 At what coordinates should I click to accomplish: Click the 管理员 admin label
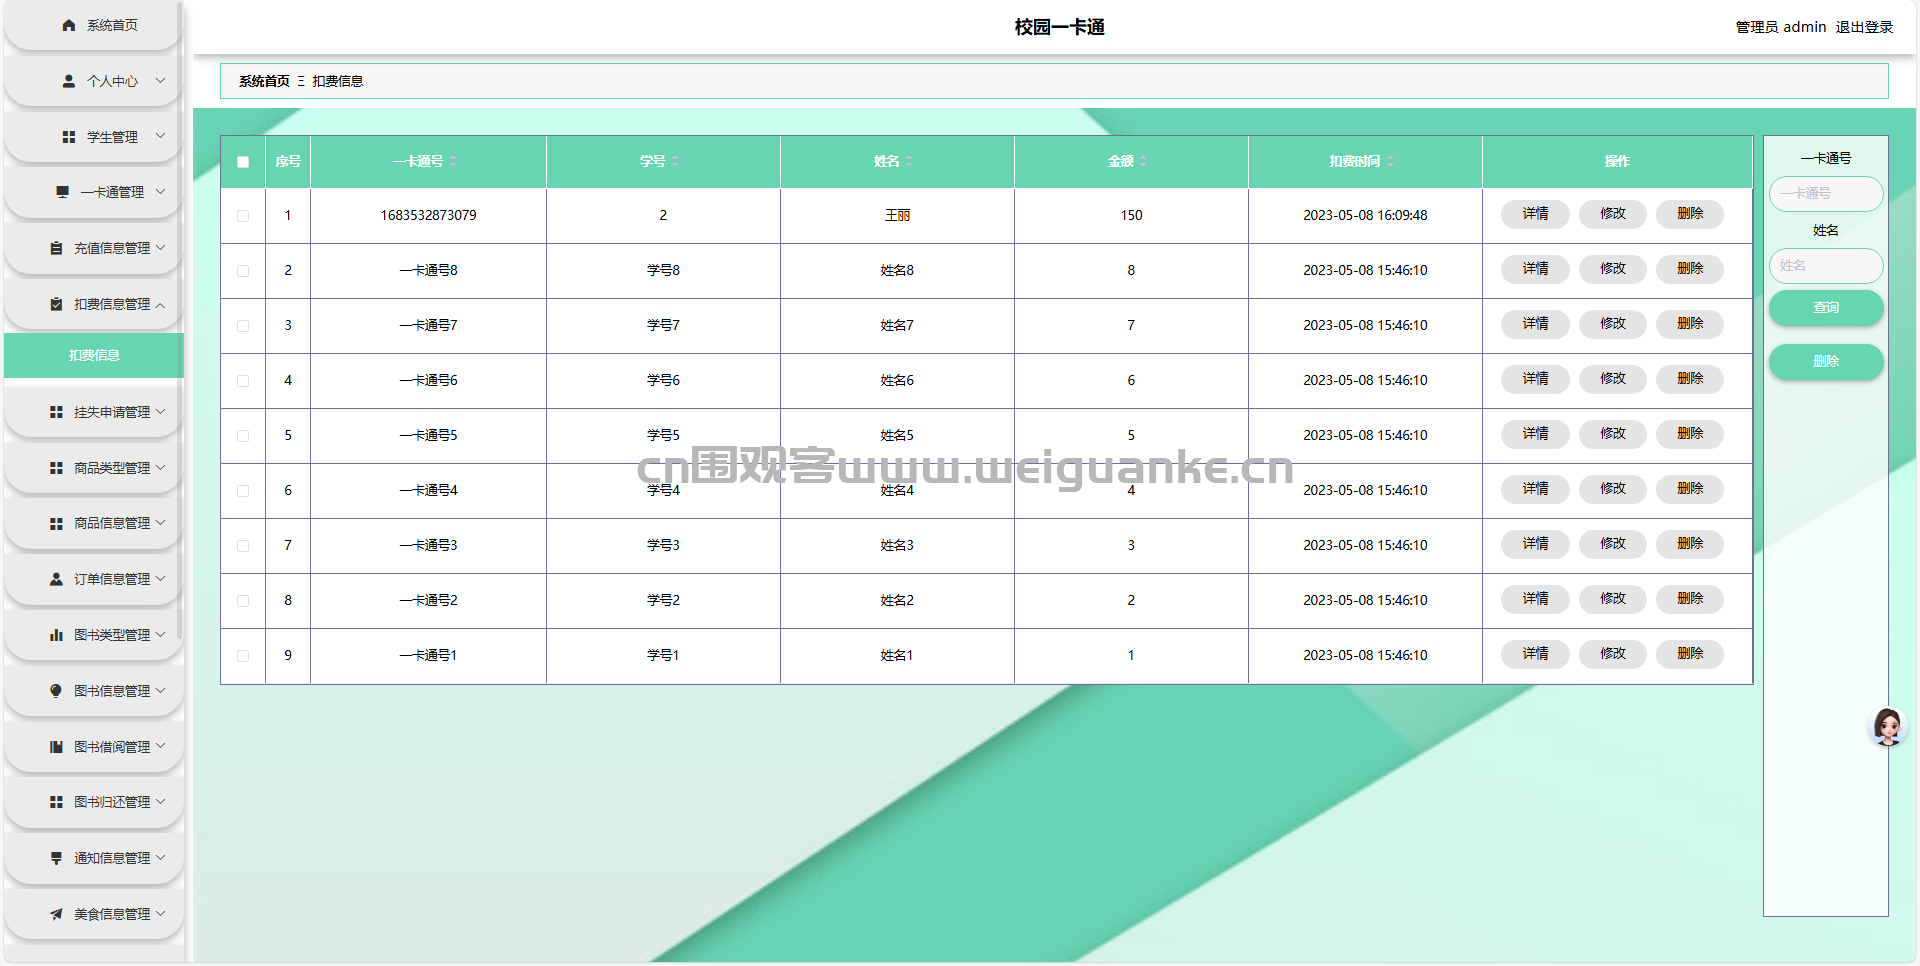pyautogui.click(x=1780, y=27)
